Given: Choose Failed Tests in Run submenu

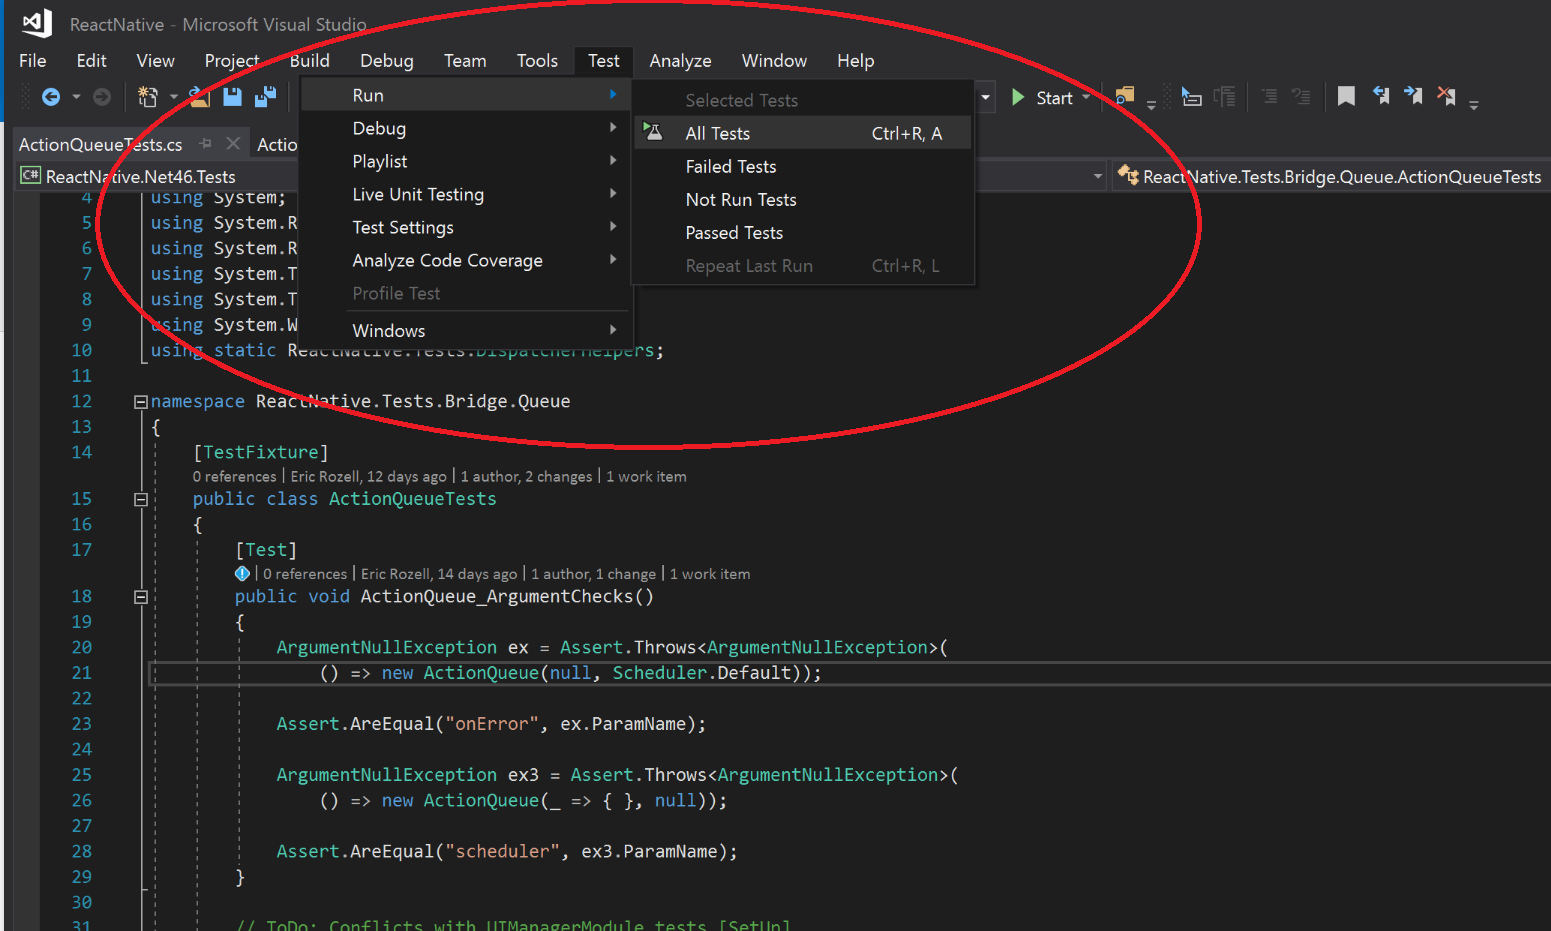Looking at the screenshot, I should click(803, 166).
